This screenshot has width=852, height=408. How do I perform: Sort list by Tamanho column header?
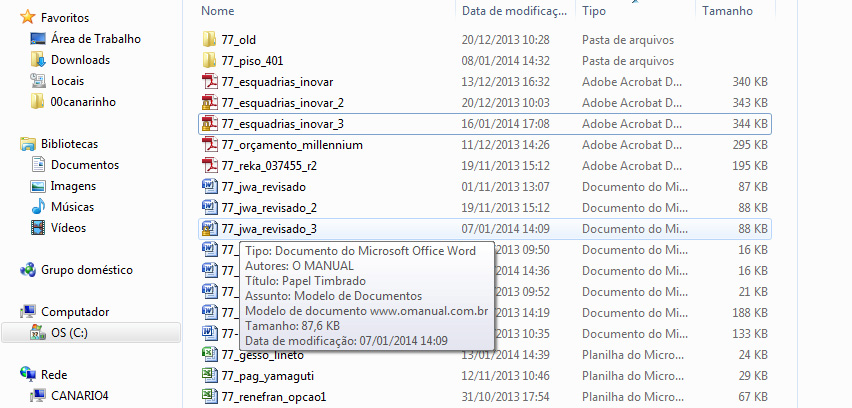[x=727, y=11]
